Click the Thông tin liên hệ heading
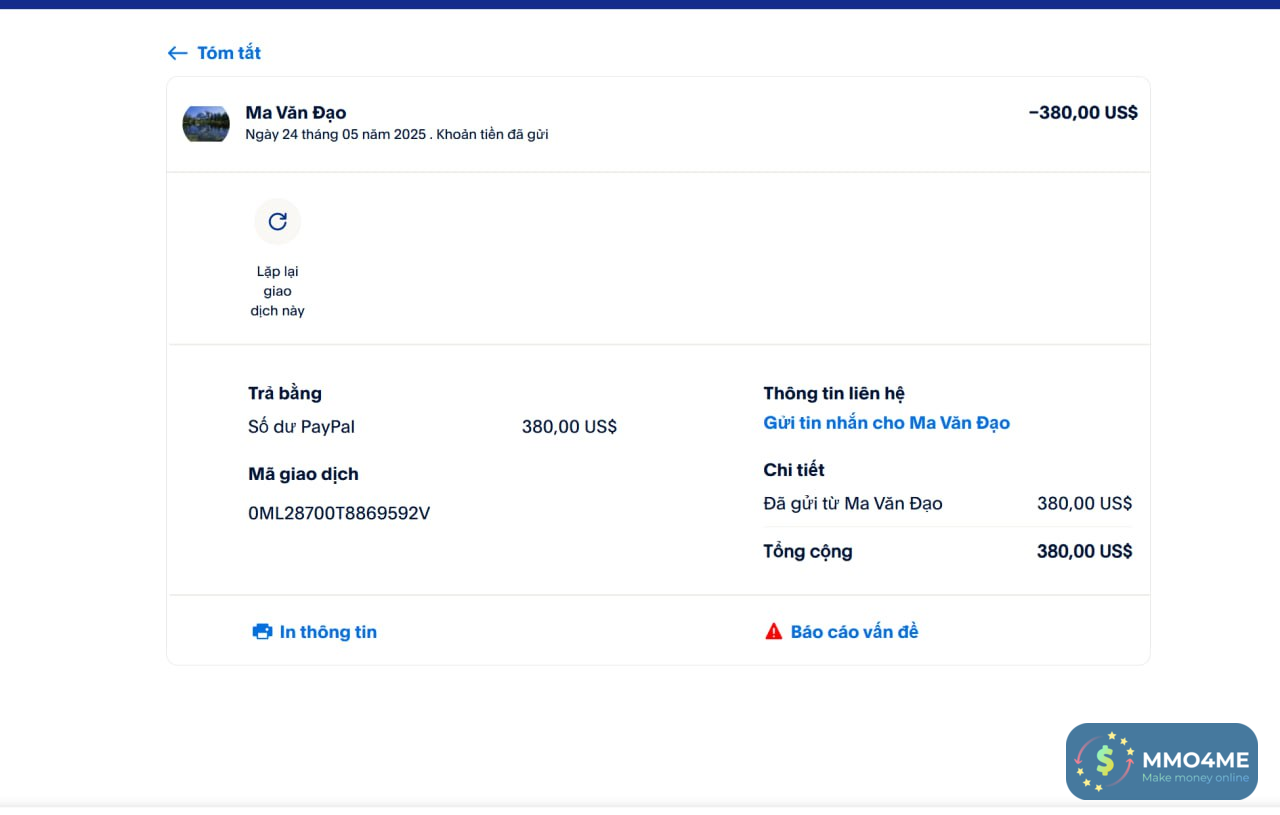Image resolution: width=1280 pixels, height=815 pixels. [834, 394]
